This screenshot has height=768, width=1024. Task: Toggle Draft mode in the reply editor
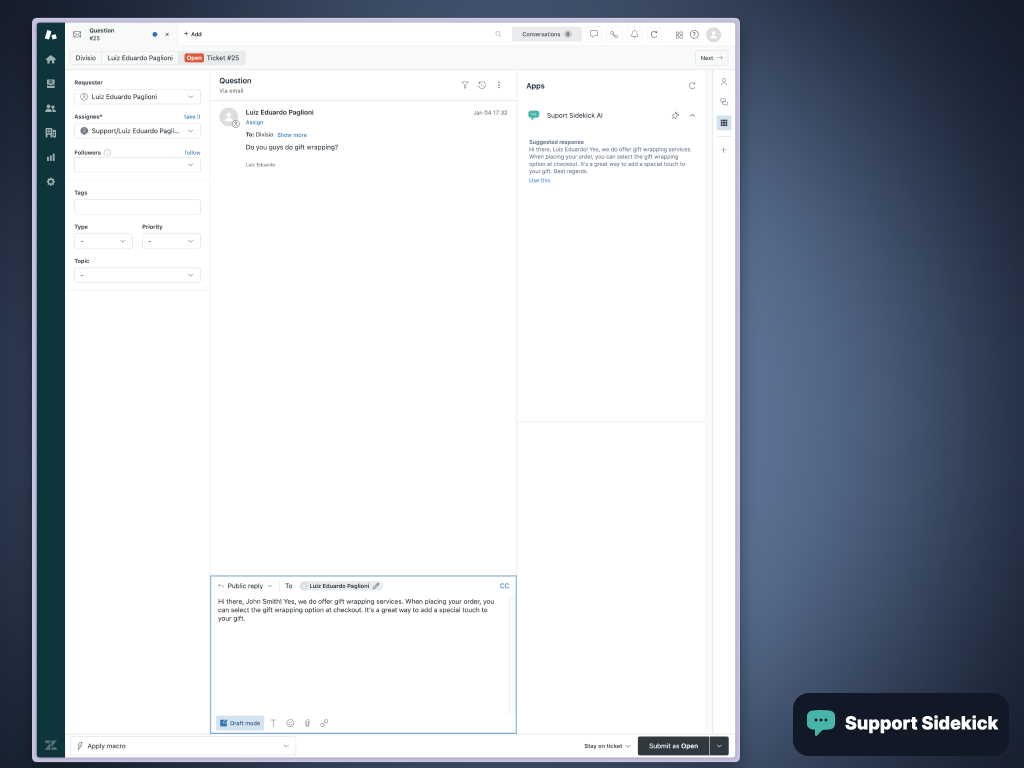pyautogui.click(x=239, y=722)
